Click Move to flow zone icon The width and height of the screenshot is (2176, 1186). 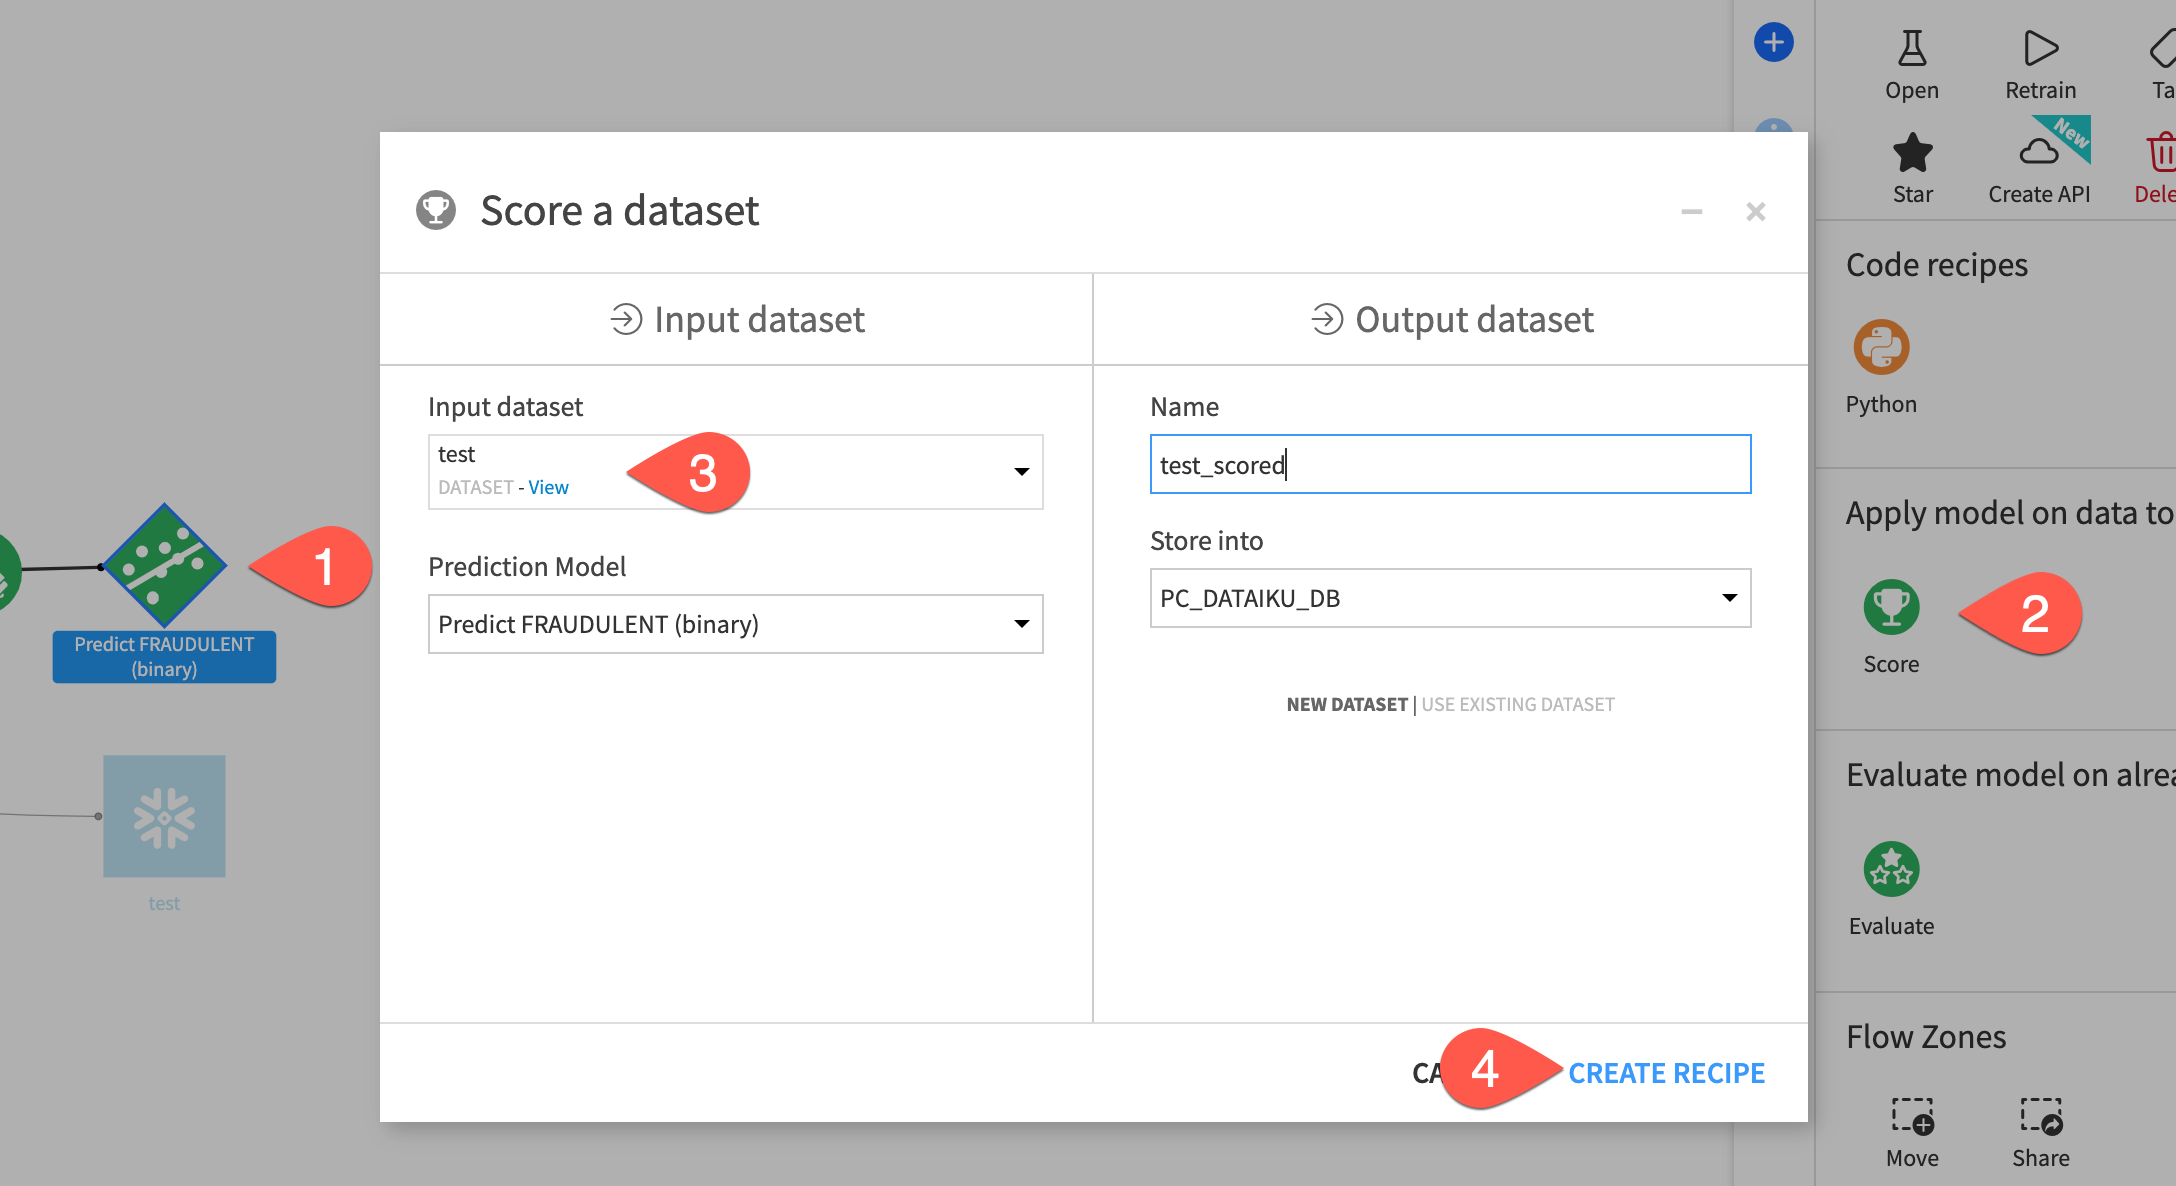point(1912,1117)
